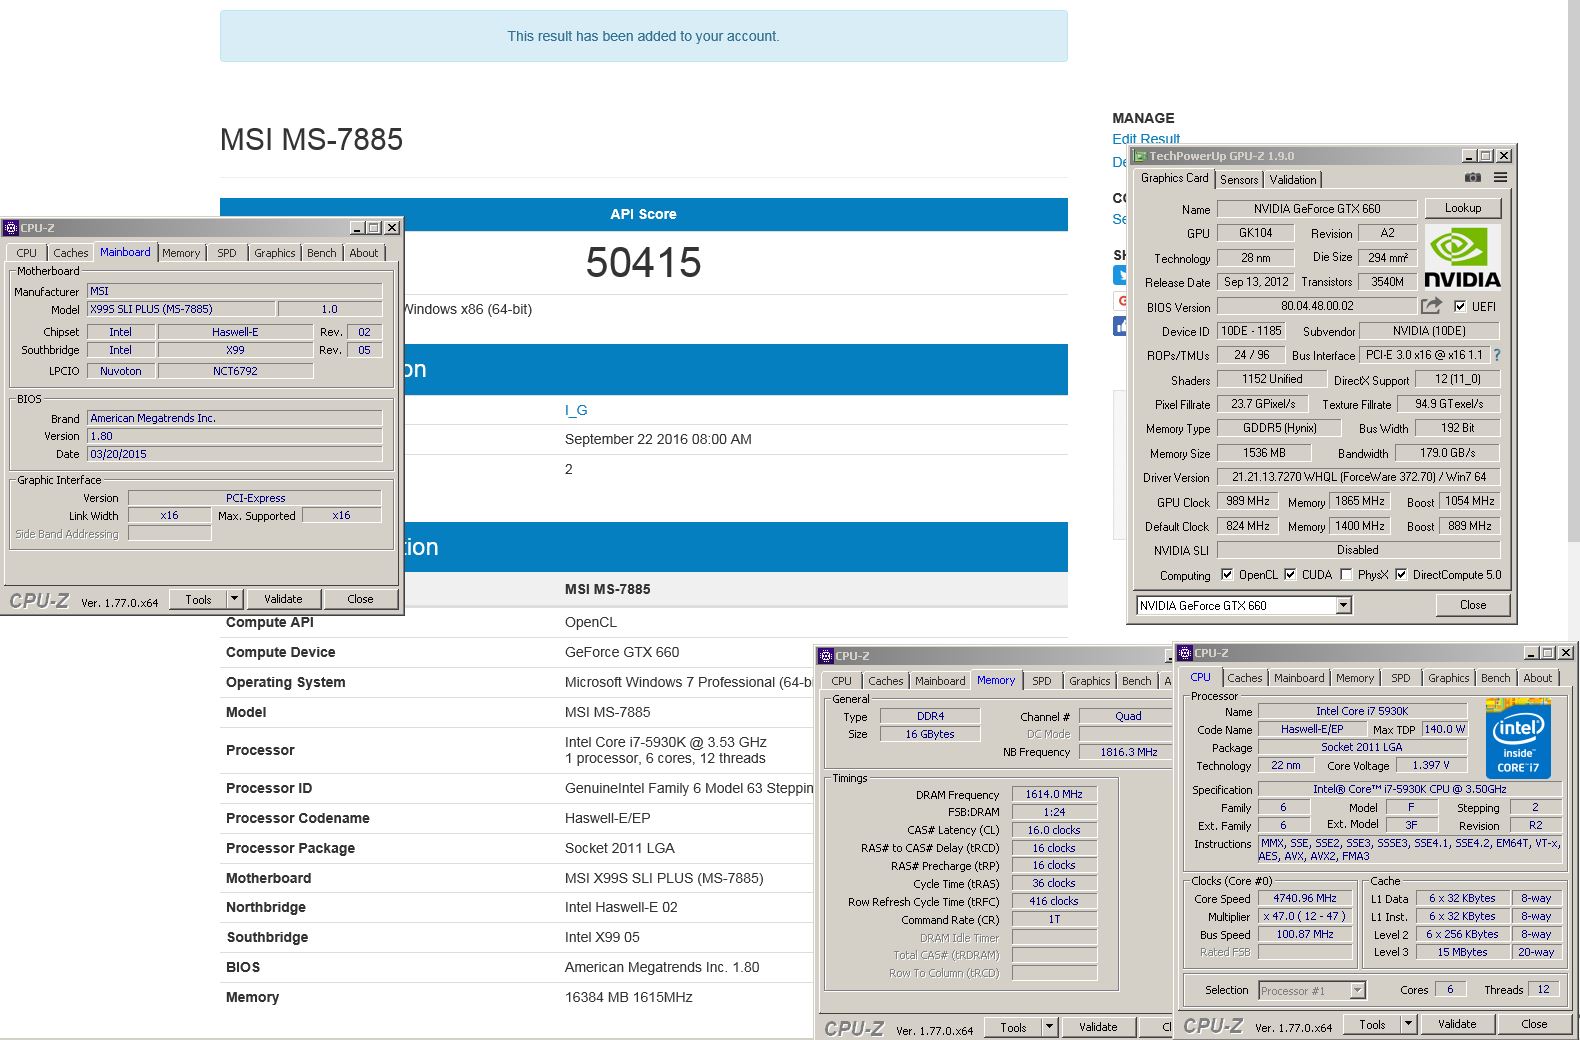Open the Edit Result link
Image resolution: width=1580 pixels, height=1040 pixels.
(x=1146, y=139)
